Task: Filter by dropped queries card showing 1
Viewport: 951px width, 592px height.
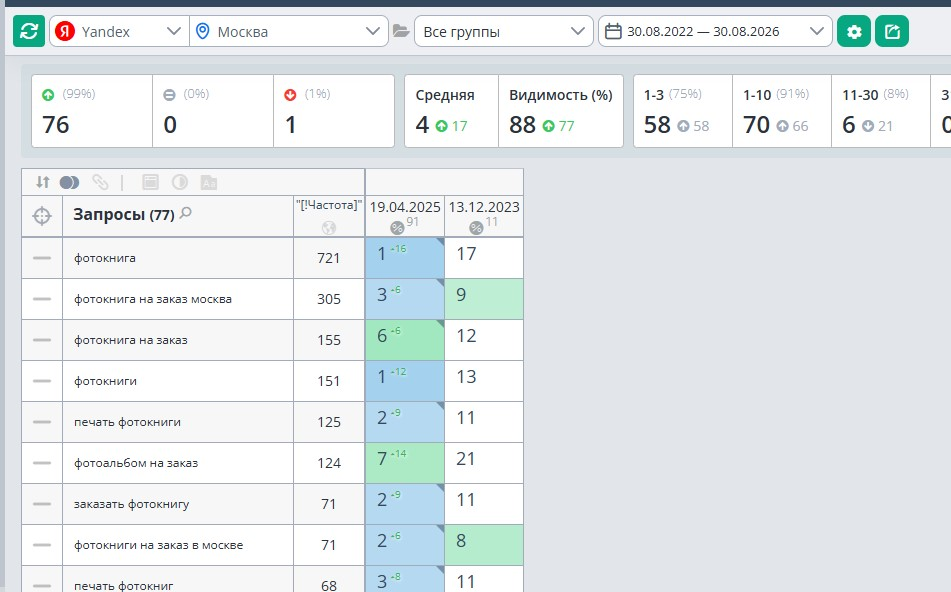Action: [334, 111]
